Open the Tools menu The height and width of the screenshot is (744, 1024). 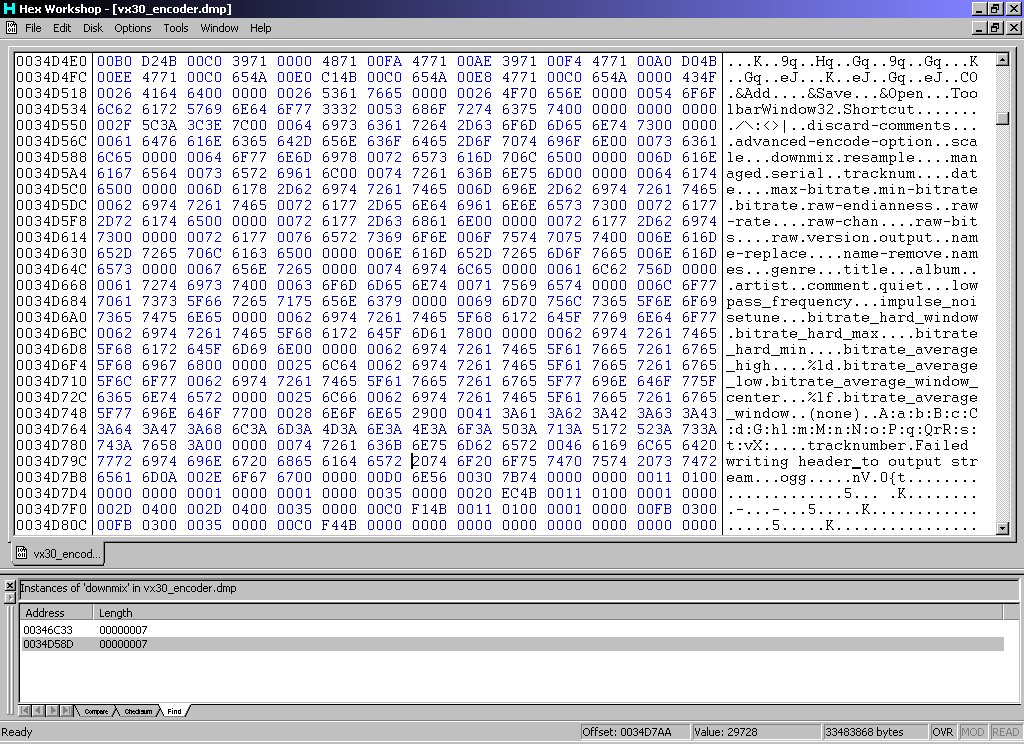click(x=176, y=28)
